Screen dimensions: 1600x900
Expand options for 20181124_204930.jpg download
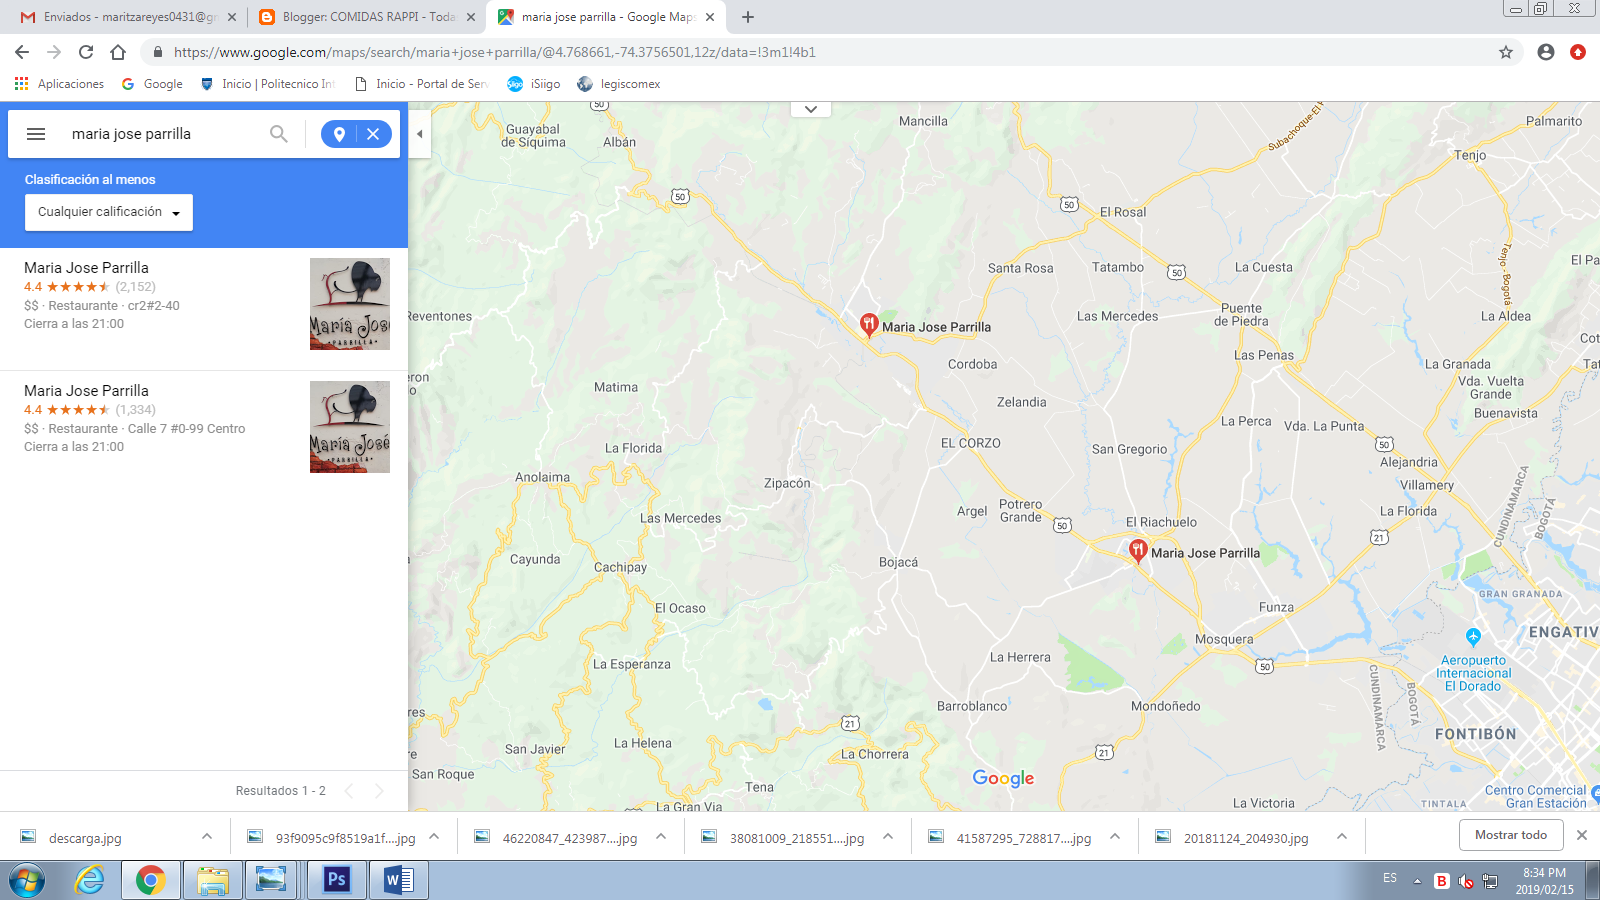[1342, 837]
